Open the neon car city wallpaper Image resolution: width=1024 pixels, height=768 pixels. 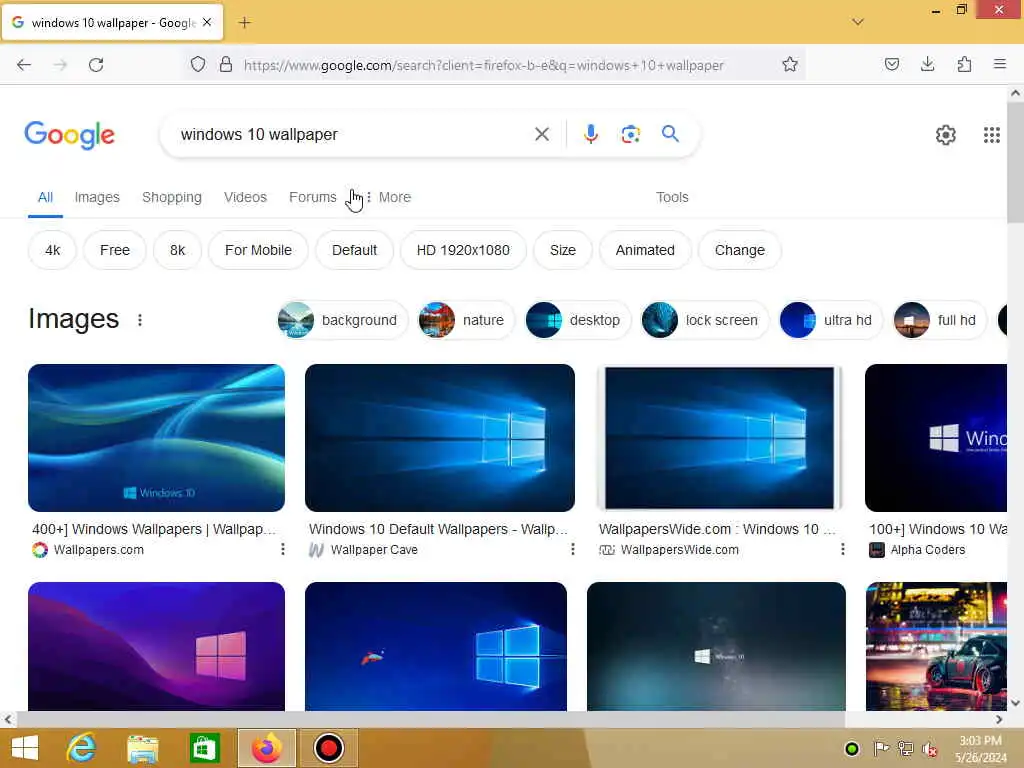936,646
